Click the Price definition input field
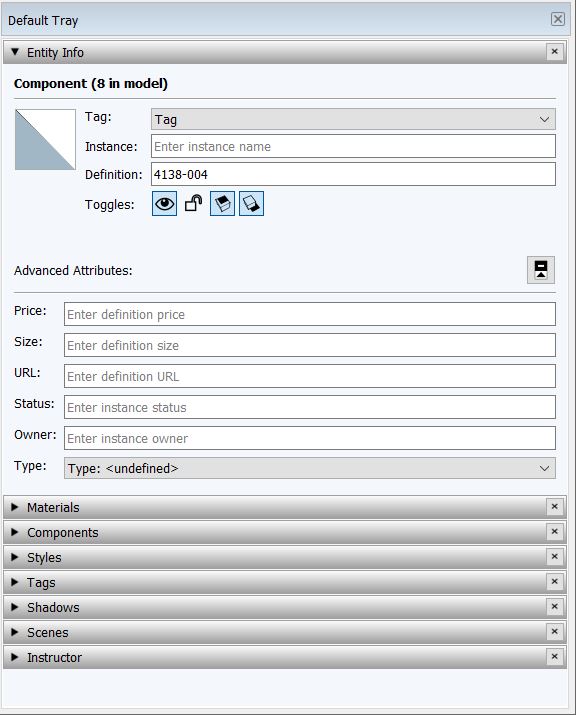 tap(310, 314)
